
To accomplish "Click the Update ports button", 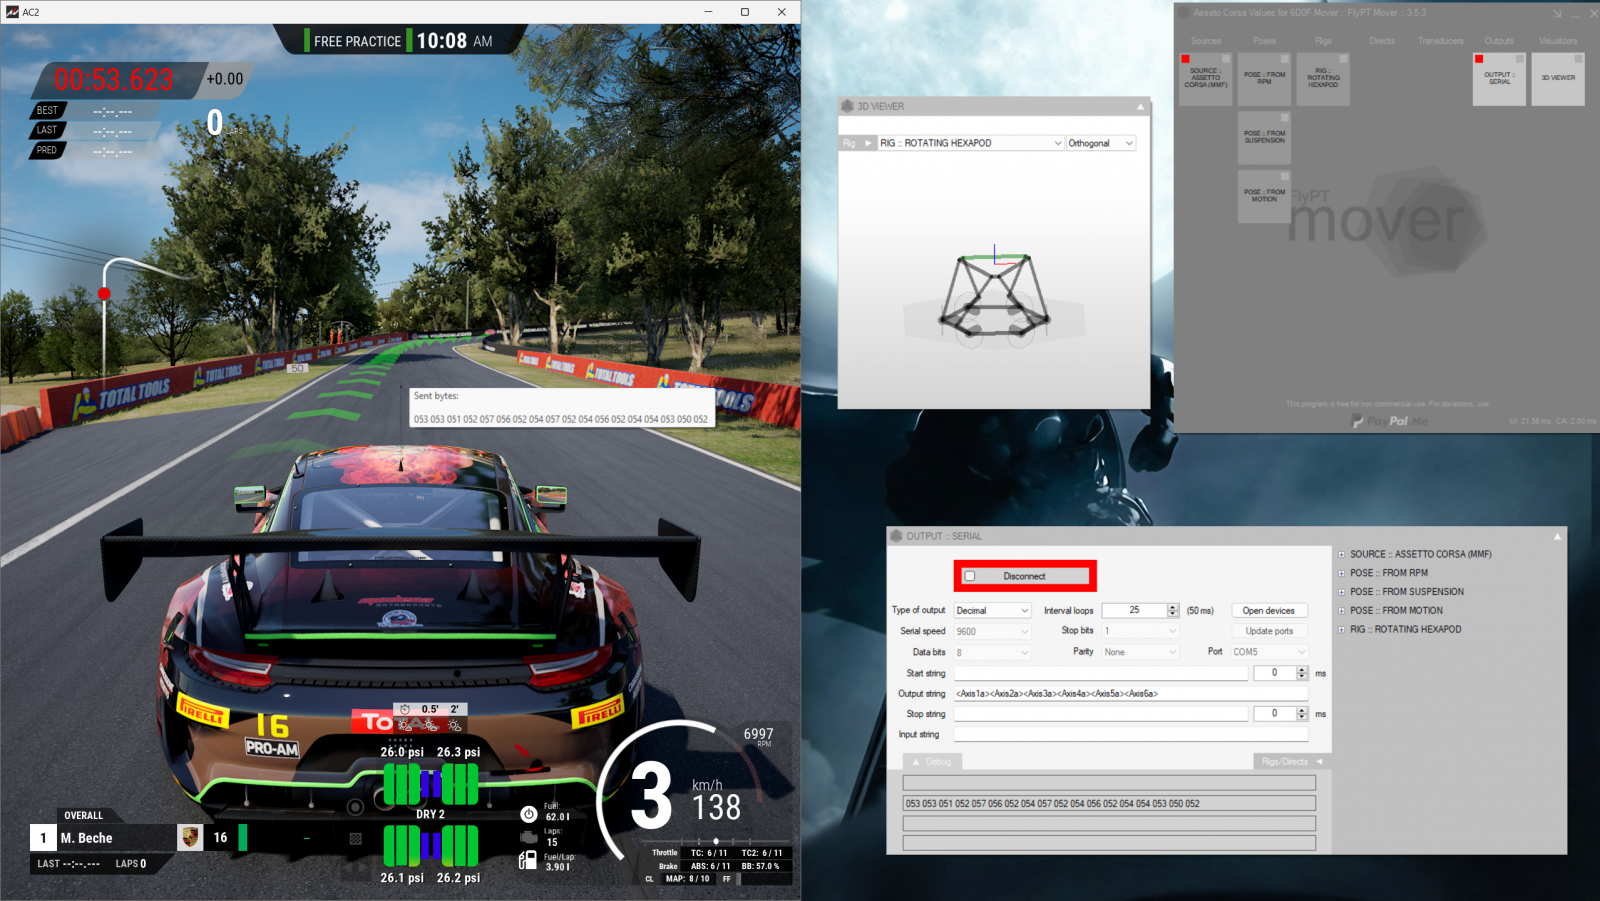I will point(1269,631).
